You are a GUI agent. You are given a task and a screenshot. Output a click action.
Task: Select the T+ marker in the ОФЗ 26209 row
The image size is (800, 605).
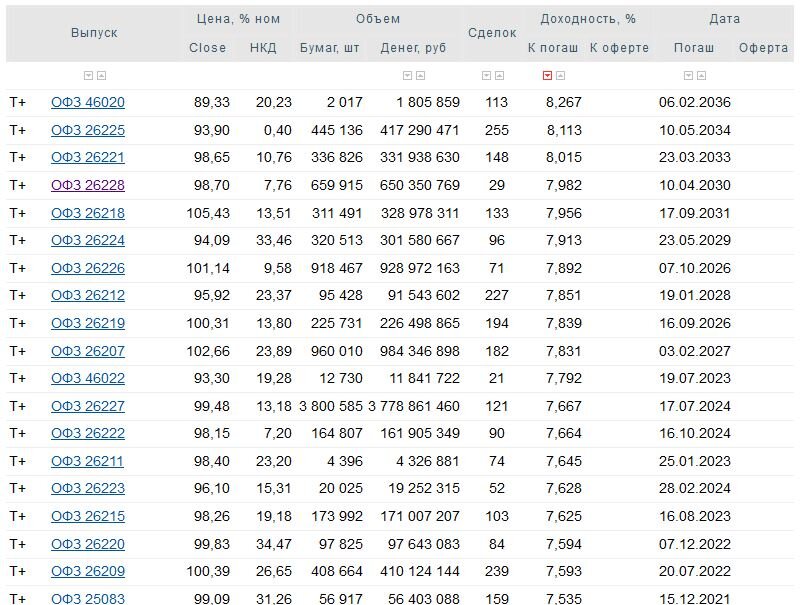coord(17,571)
